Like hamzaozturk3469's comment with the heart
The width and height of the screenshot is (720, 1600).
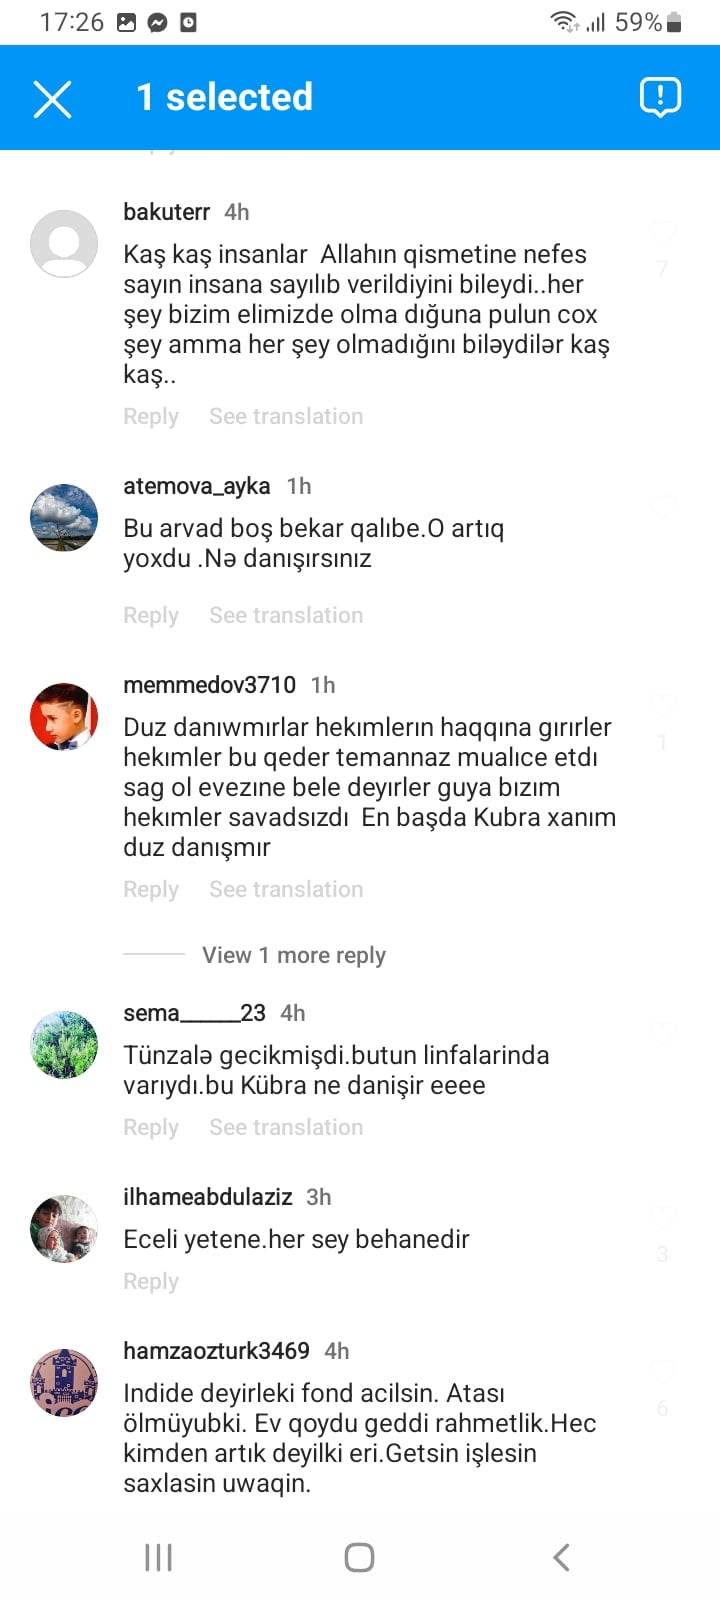[x=662, y=1371]
